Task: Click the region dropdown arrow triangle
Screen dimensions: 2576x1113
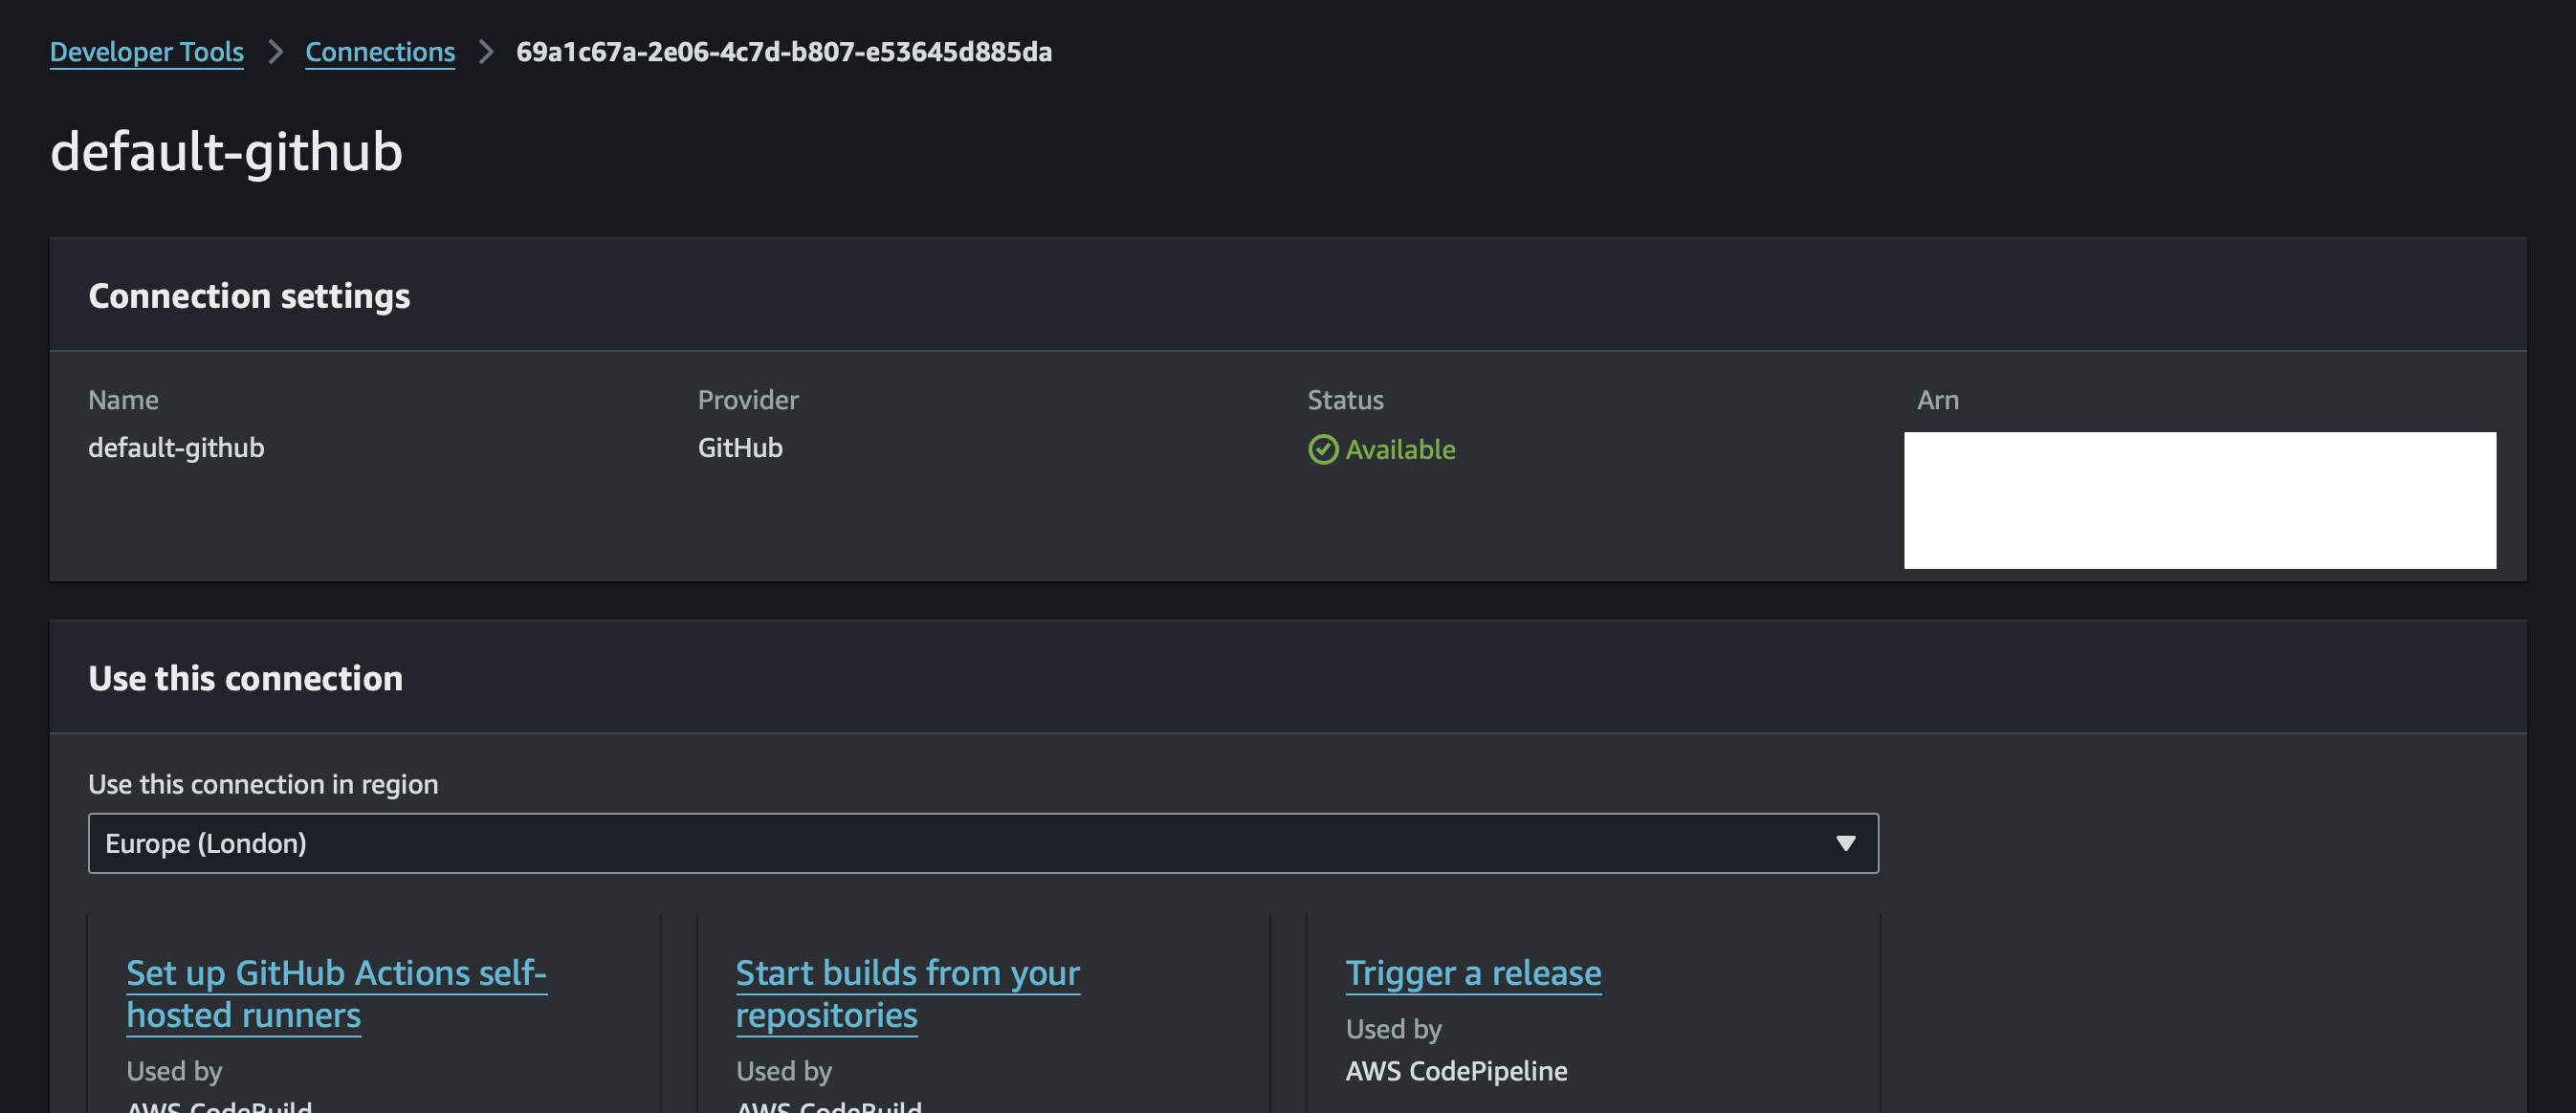Action: click(1845, 843)
